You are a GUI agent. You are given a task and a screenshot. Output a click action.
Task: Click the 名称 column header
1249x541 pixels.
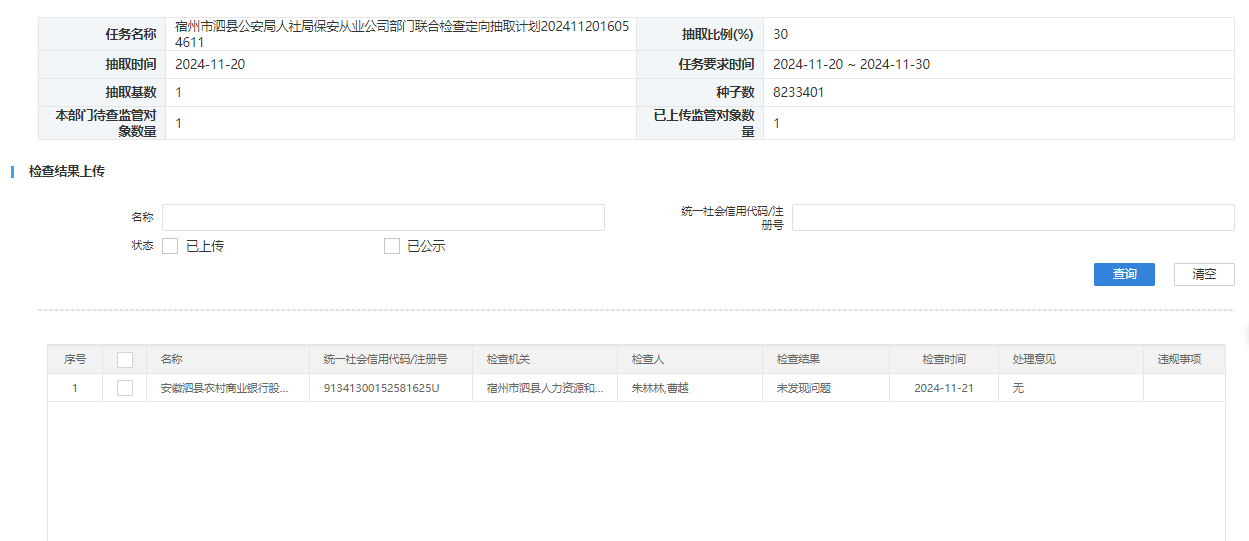[x=171, y=360]
